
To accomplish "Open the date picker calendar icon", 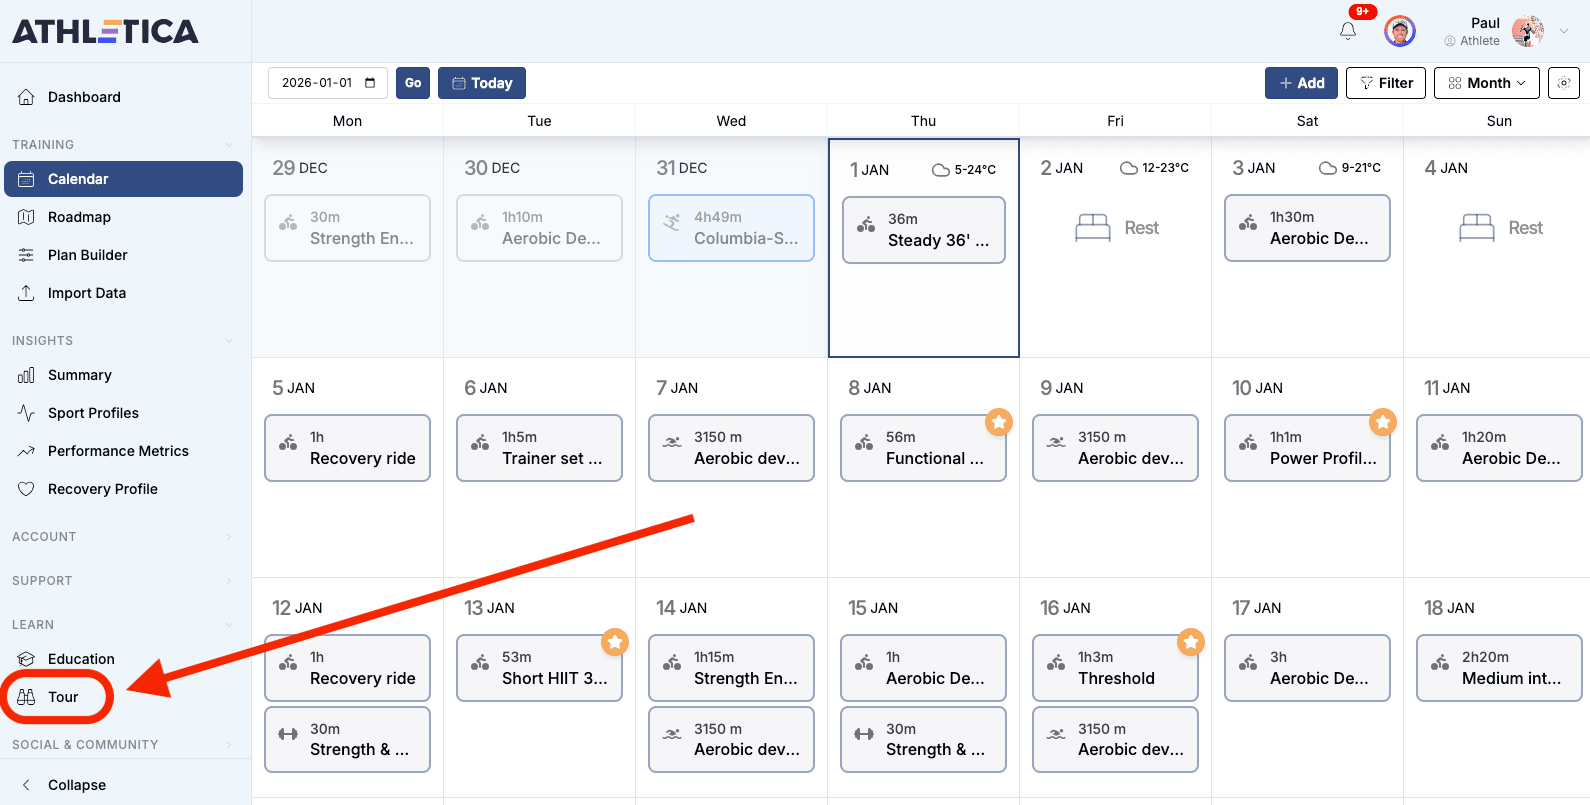I will (x=370, y=83).
